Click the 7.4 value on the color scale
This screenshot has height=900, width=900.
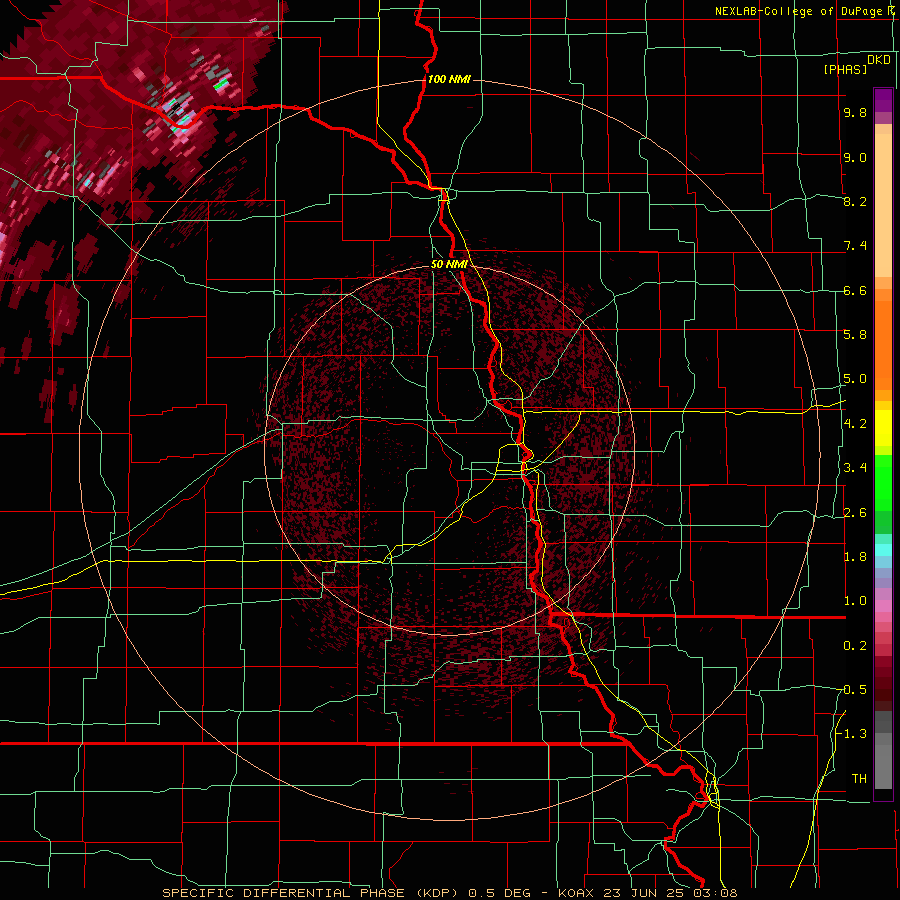[855, 246]
